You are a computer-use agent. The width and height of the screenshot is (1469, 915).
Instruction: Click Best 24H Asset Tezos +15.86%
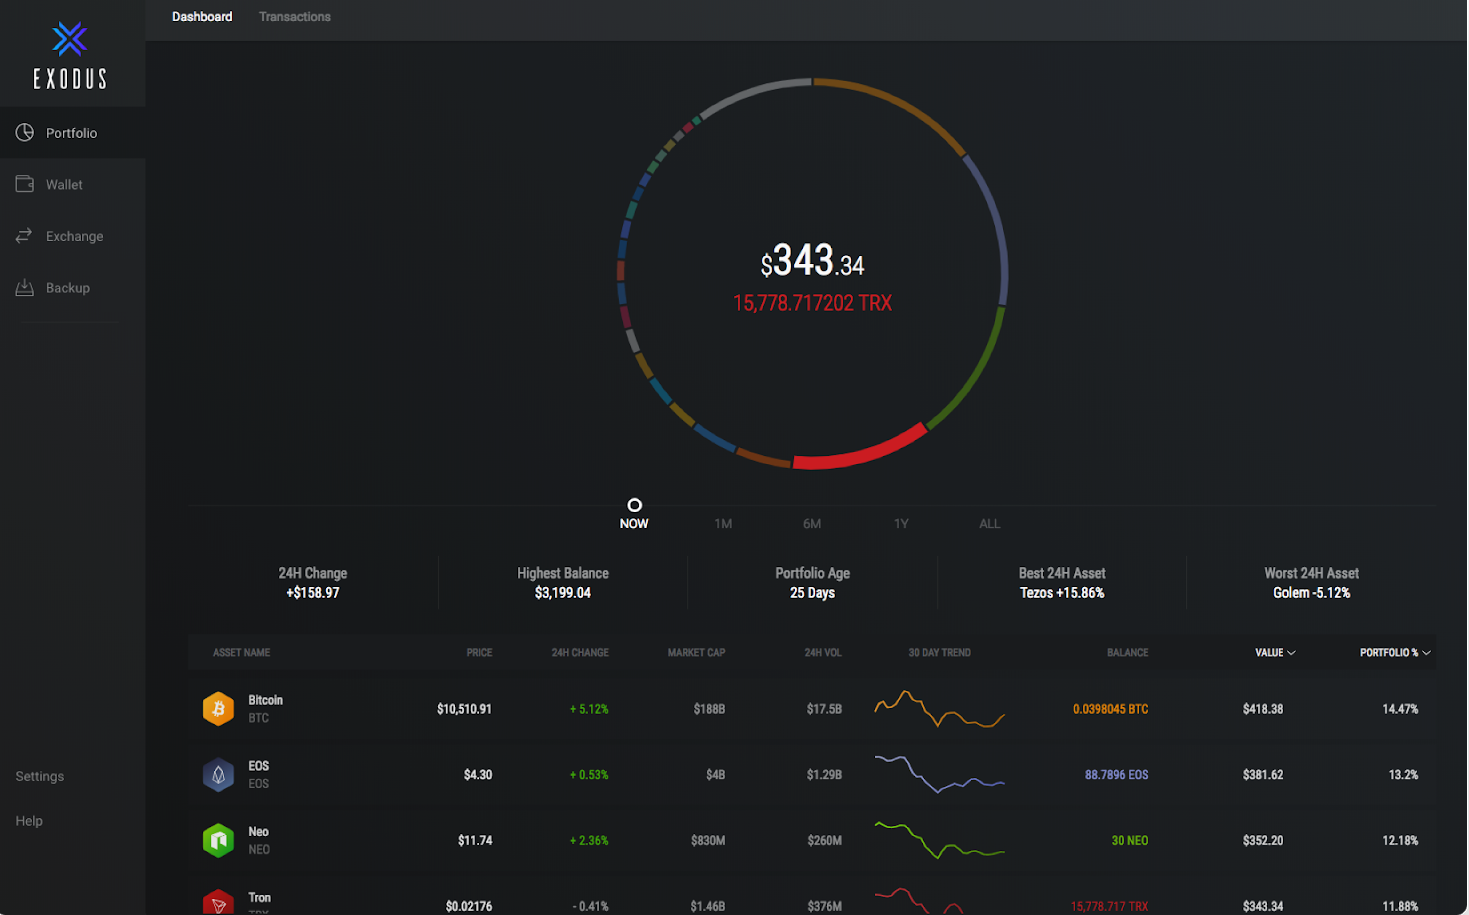click(x=1062, y=583)
